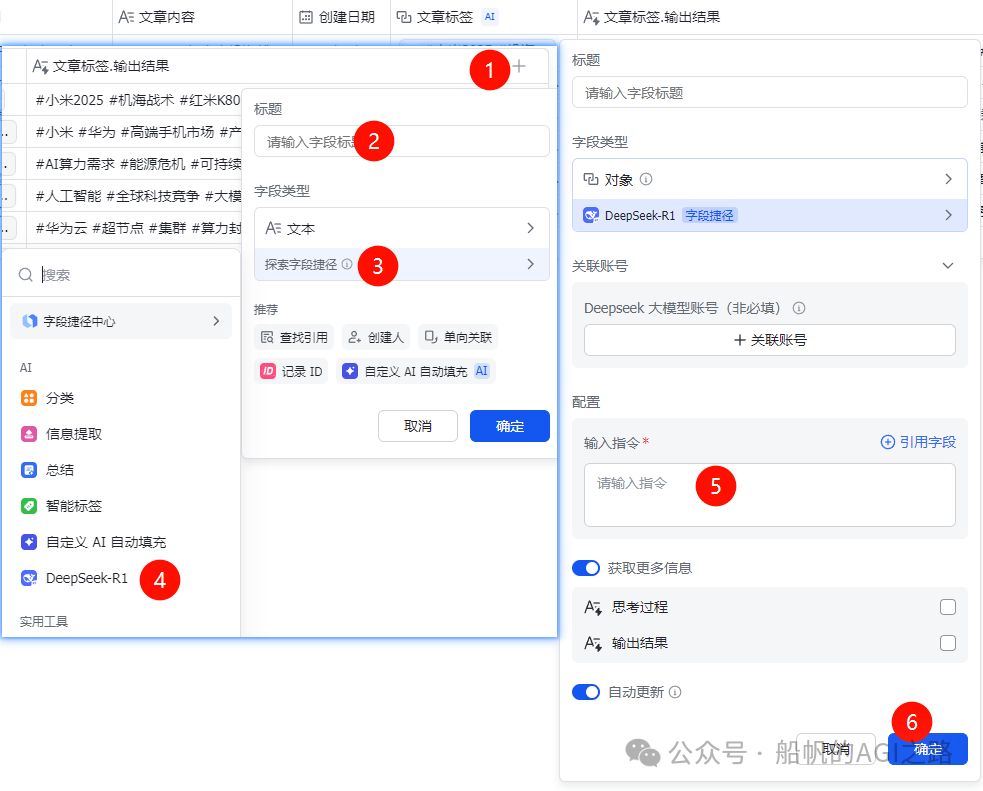Click the cell starting #AI算力需求
983x791 pixels.
pyautogui.click(x=134, y=164)
